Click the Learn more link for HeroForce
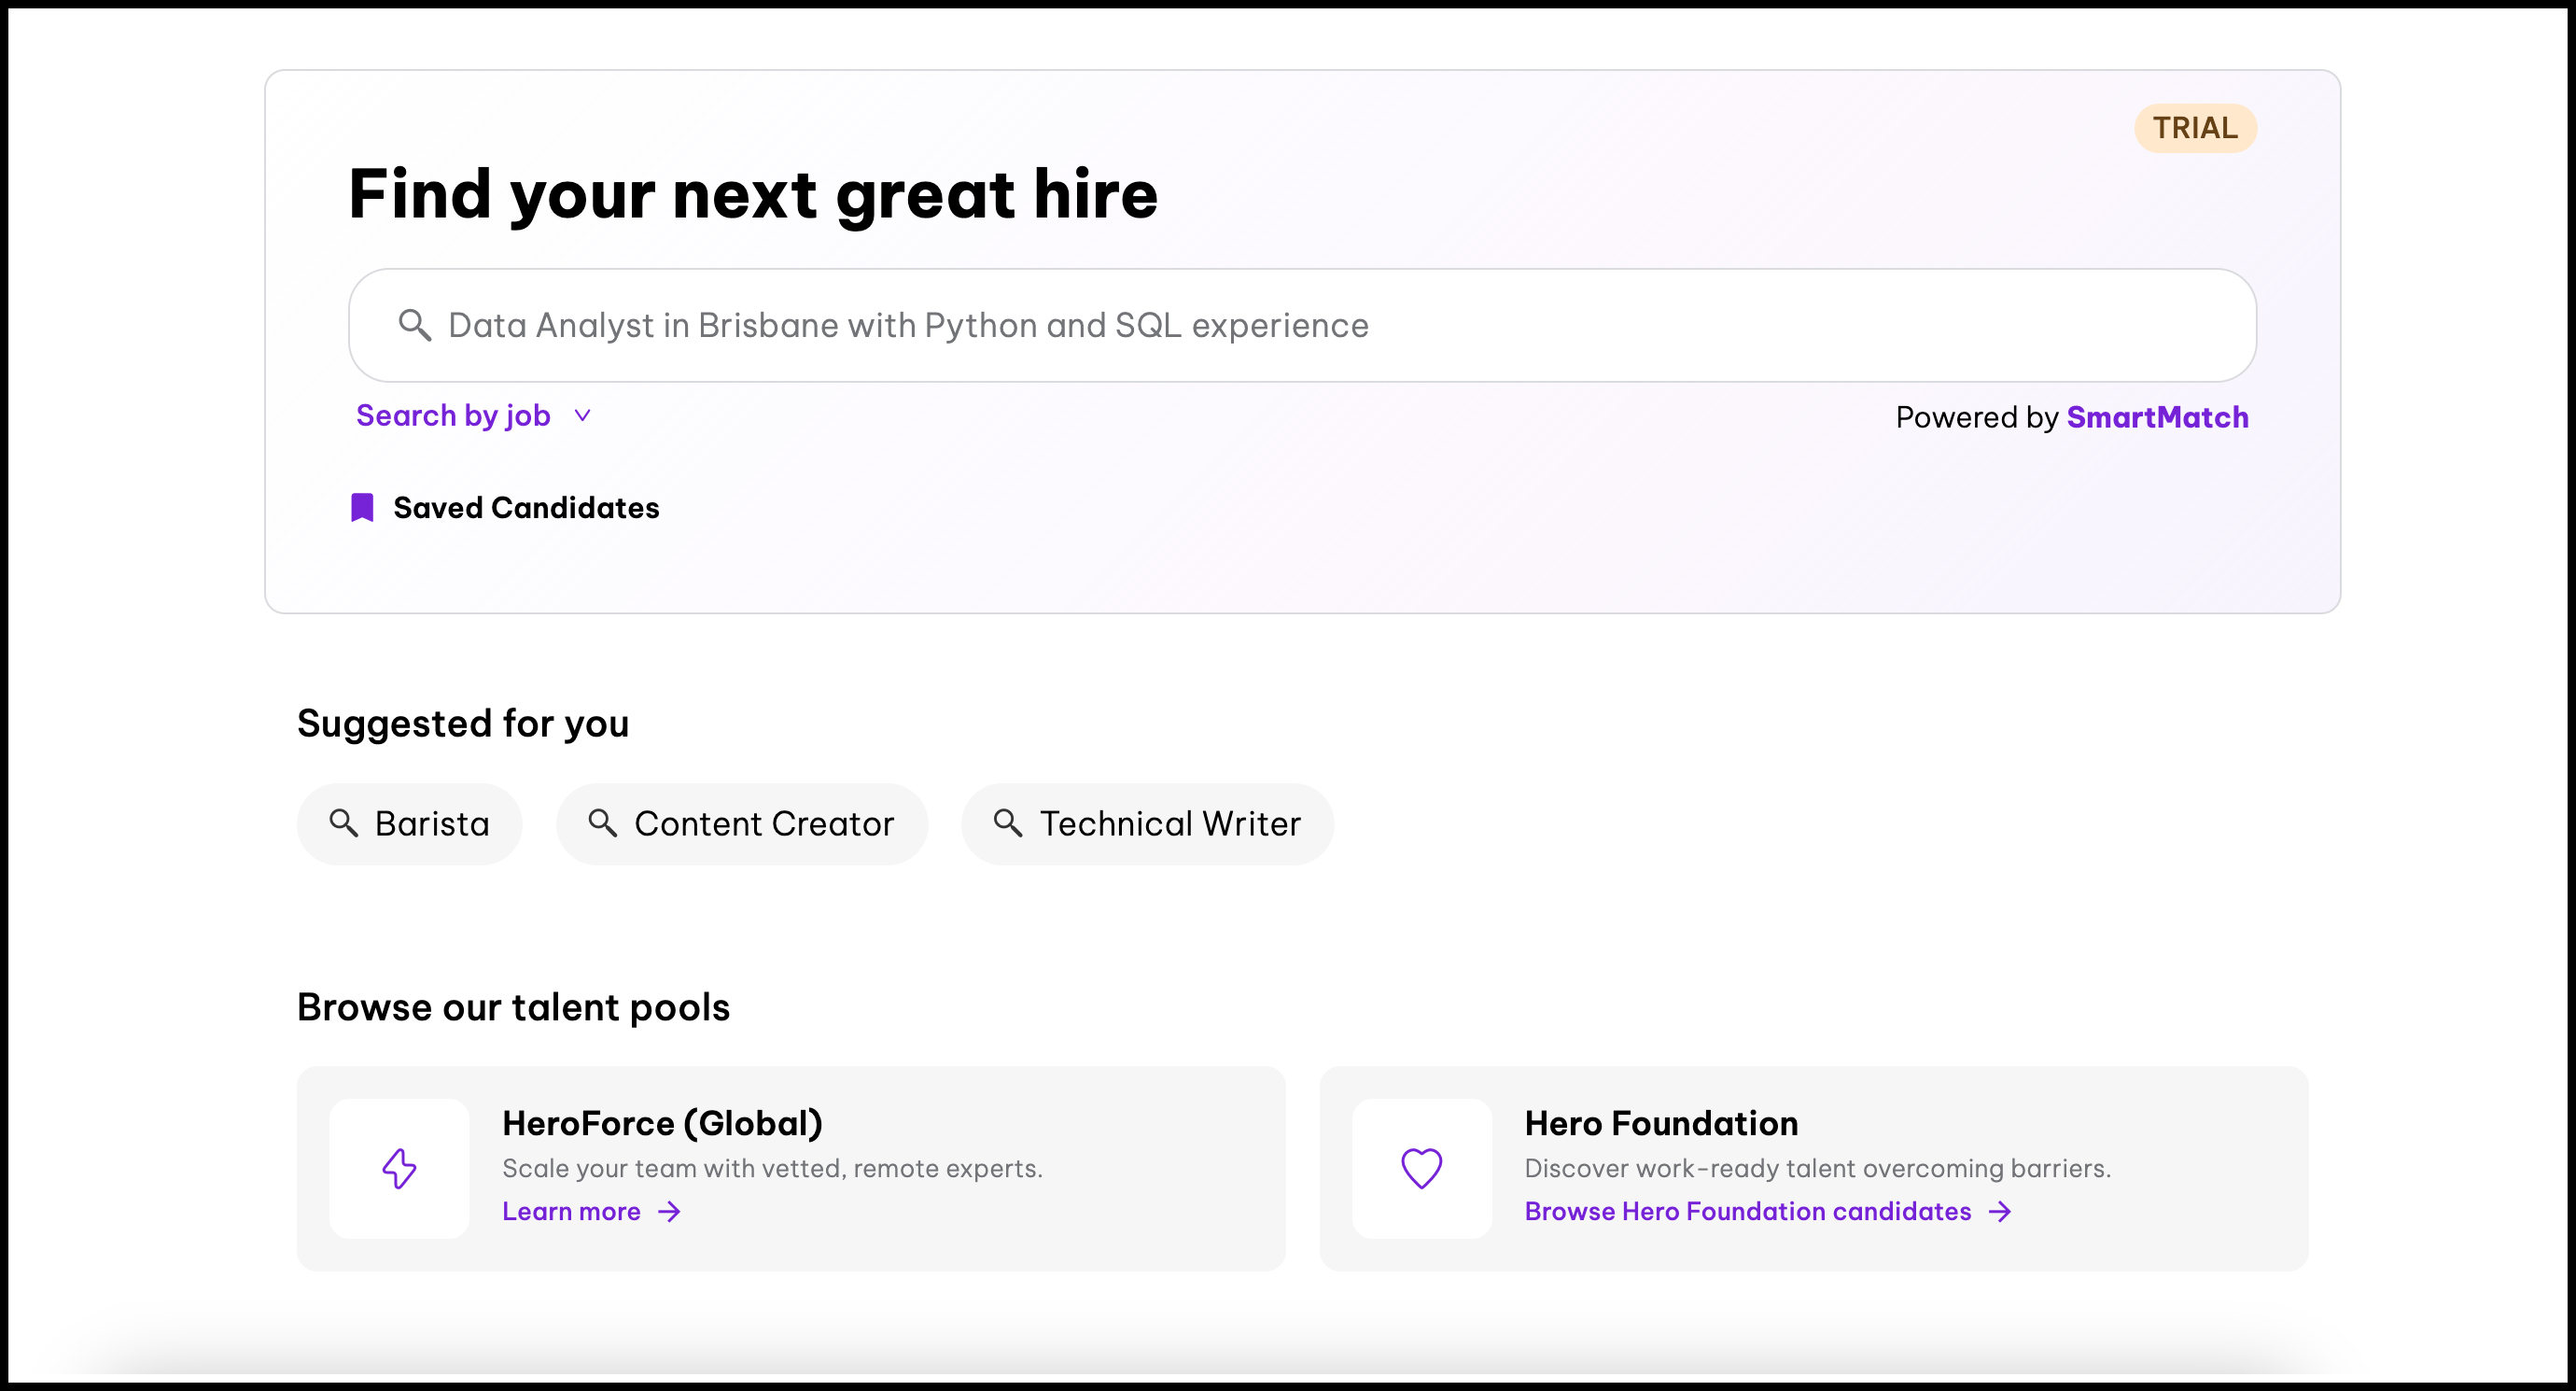This screenshot has width=2576, height=1391. pyautogui.click(x=571, y=1212)
